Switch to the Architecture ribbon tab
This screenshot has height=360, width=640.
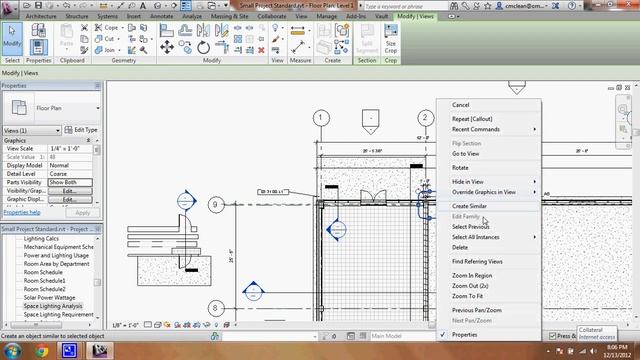(41, 16)
